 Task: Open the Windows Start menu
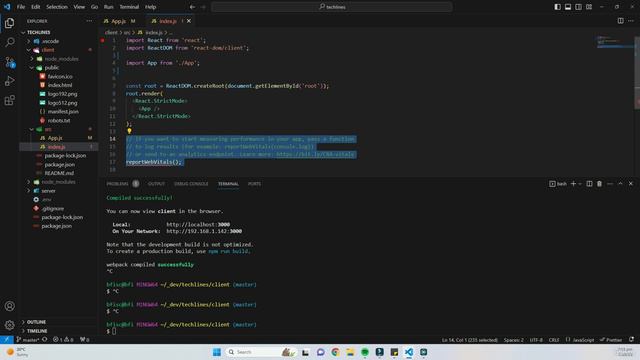click(217, 352)
